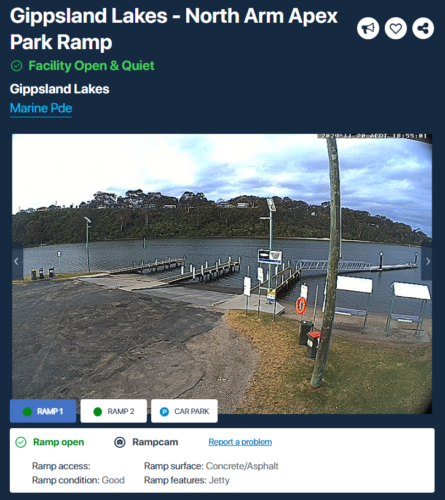Click the green dot on RAMP 2
445x500 pixels.
click(x=97, y=412)
